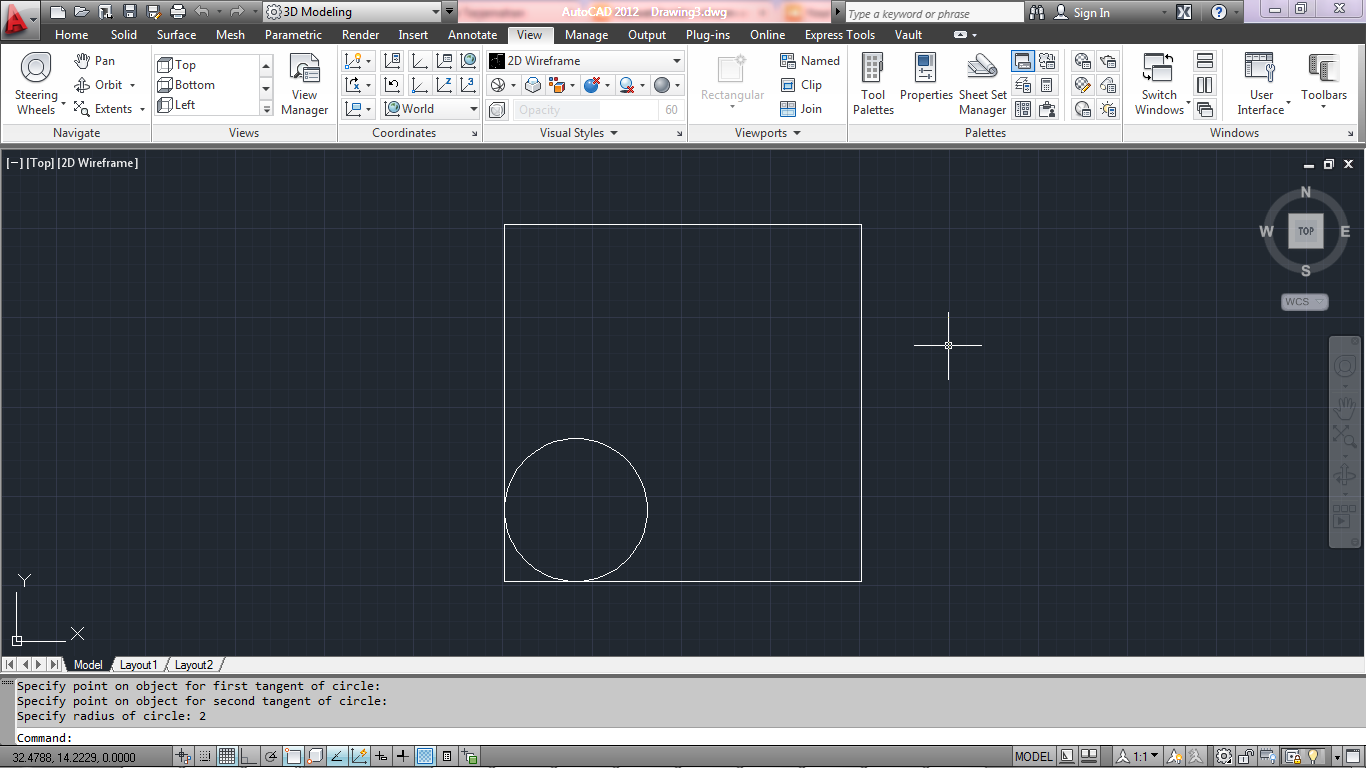Toggle Snap Mode in the status bar
Image resolution: width=1366 pixels, height=768 pixels.
click(206, 756)
